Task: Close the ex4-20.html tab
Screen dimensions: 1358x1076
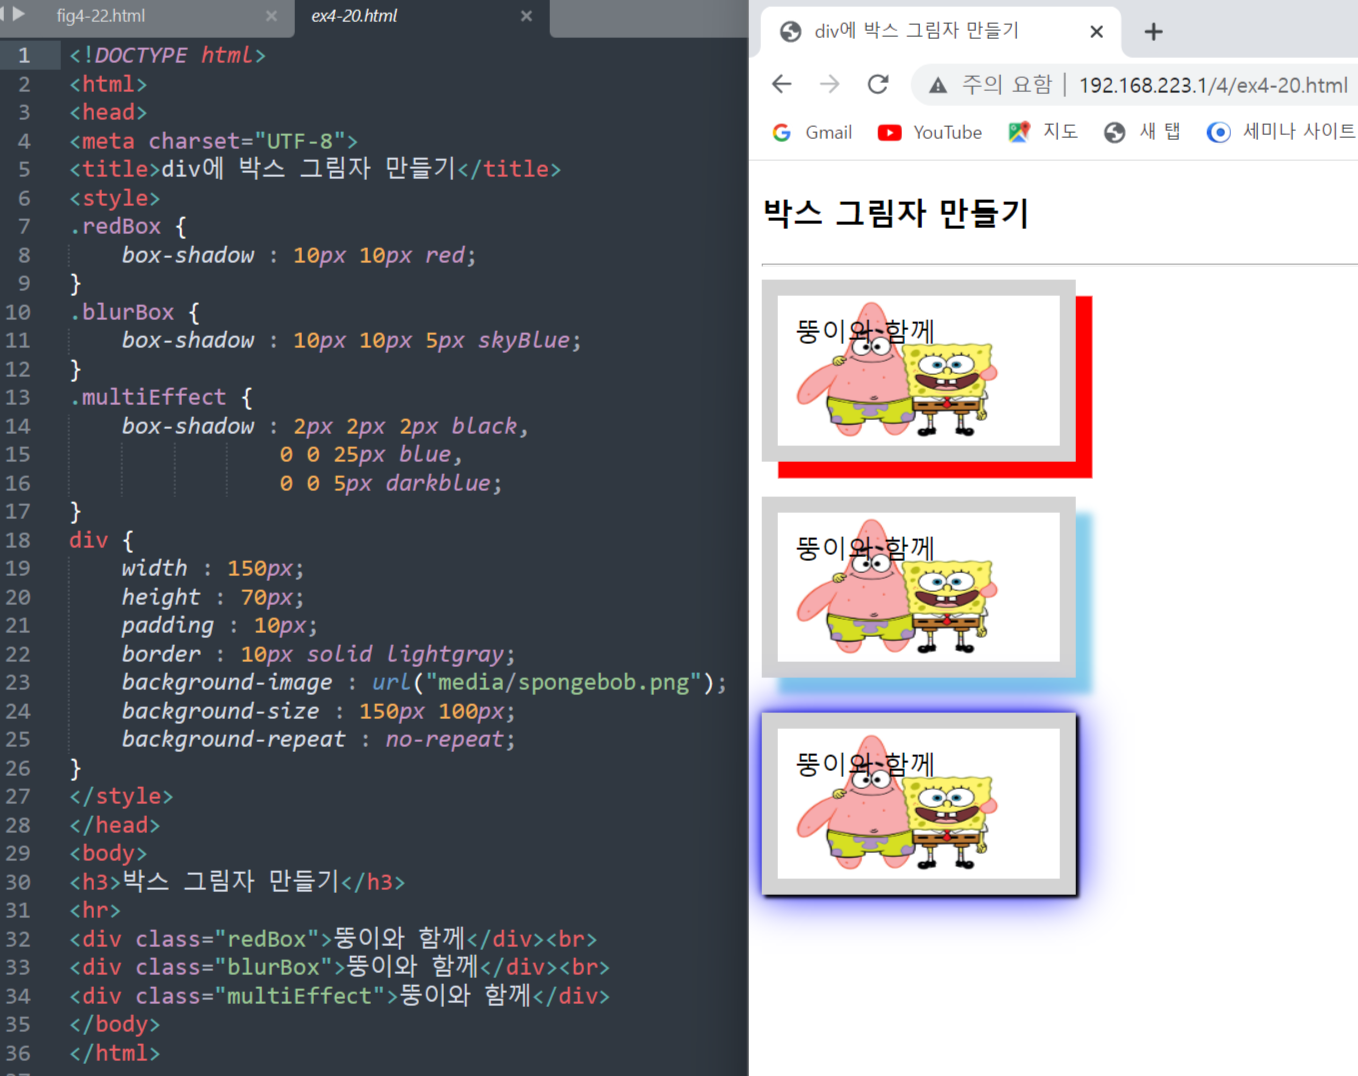Action: tap(526, 16)
